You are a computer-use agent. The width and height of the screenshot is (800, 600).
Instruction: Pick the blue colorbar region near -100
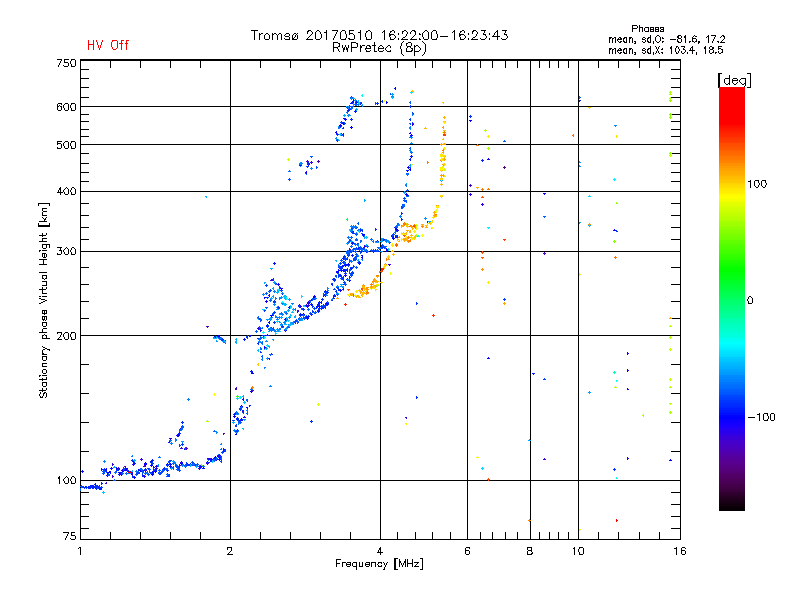click(x=732, y=416)
